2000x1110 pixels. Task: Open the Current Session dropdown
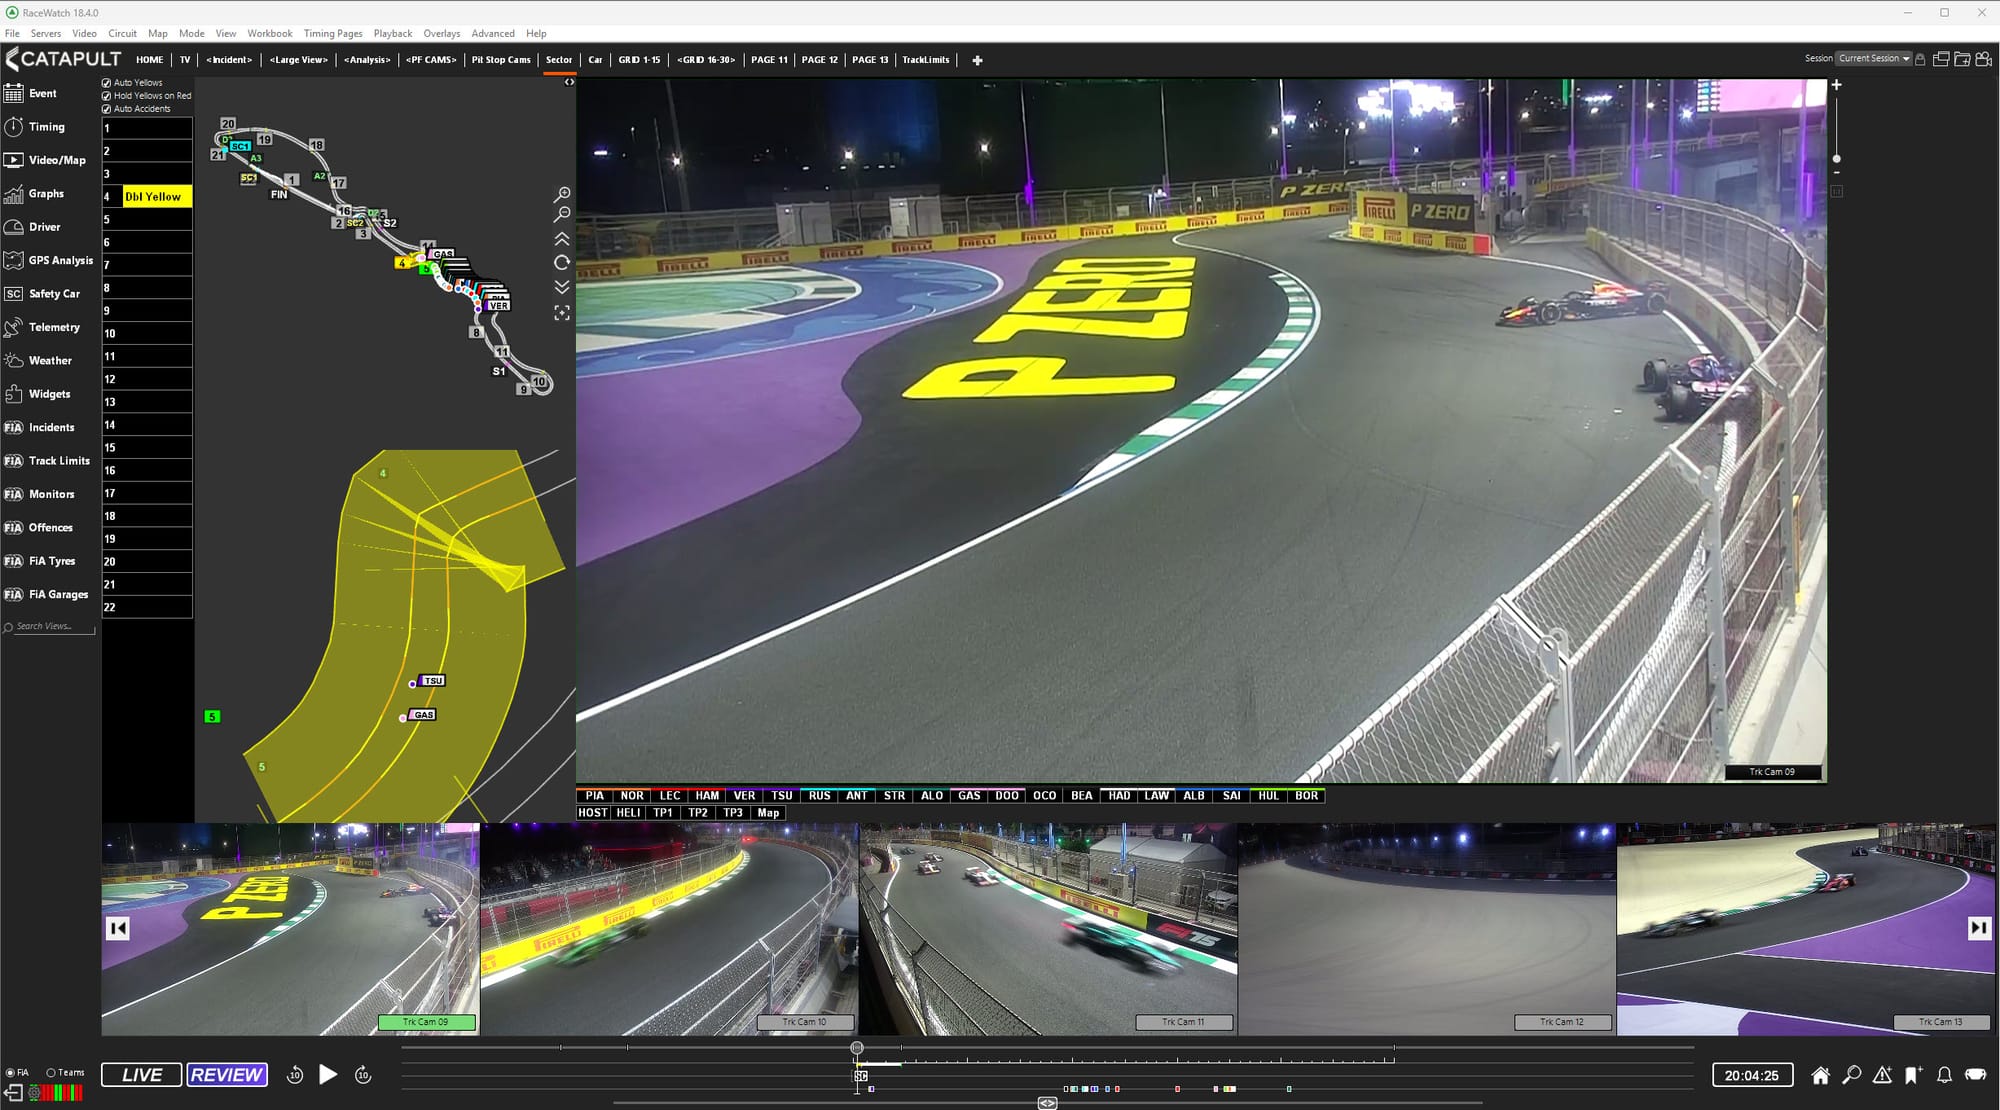[1874, 59]
